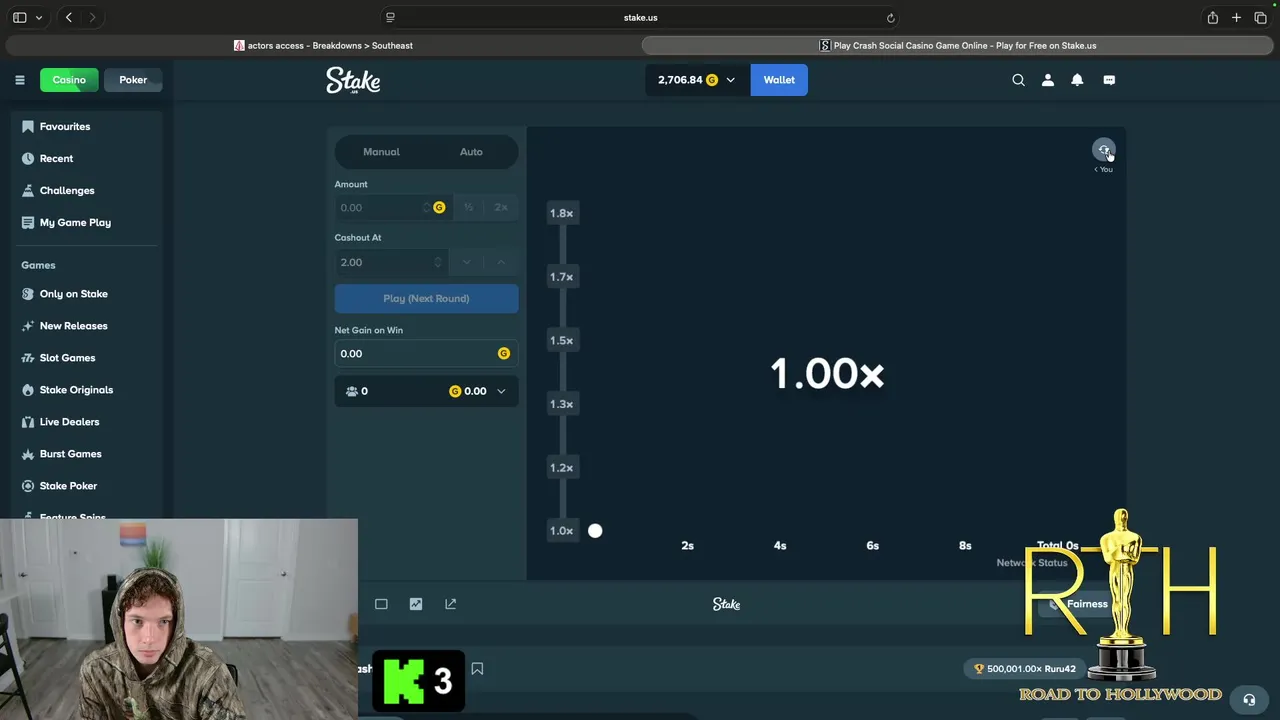Open Fairness info
Image resolution: width=1280 pixels, height=720 pixels.
(x=1080, y=604)
